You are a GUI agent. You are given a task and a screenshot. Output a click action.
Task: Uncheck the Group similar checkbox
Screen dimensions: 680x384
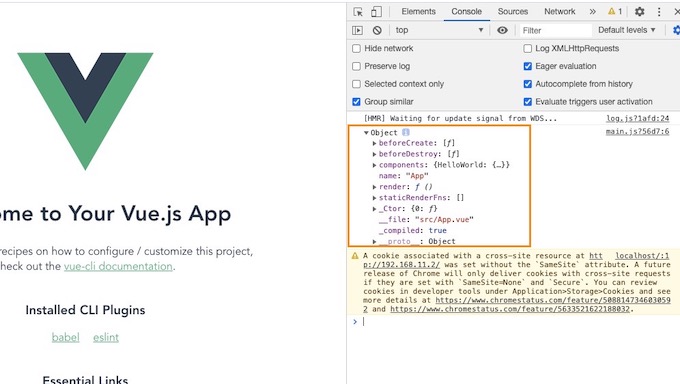[356, 102]
